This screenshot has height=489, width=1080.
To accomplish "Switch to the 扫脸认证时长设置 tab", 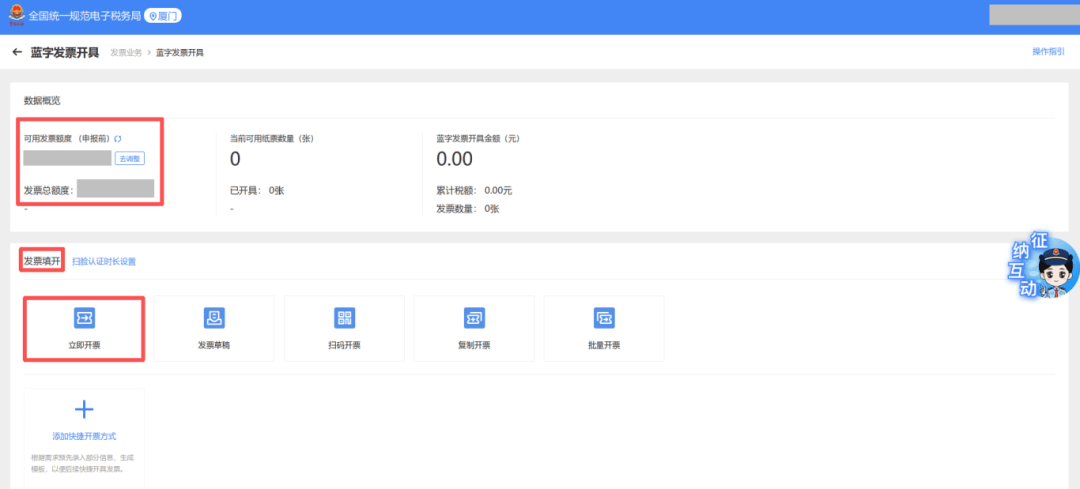I will (104, 262).
